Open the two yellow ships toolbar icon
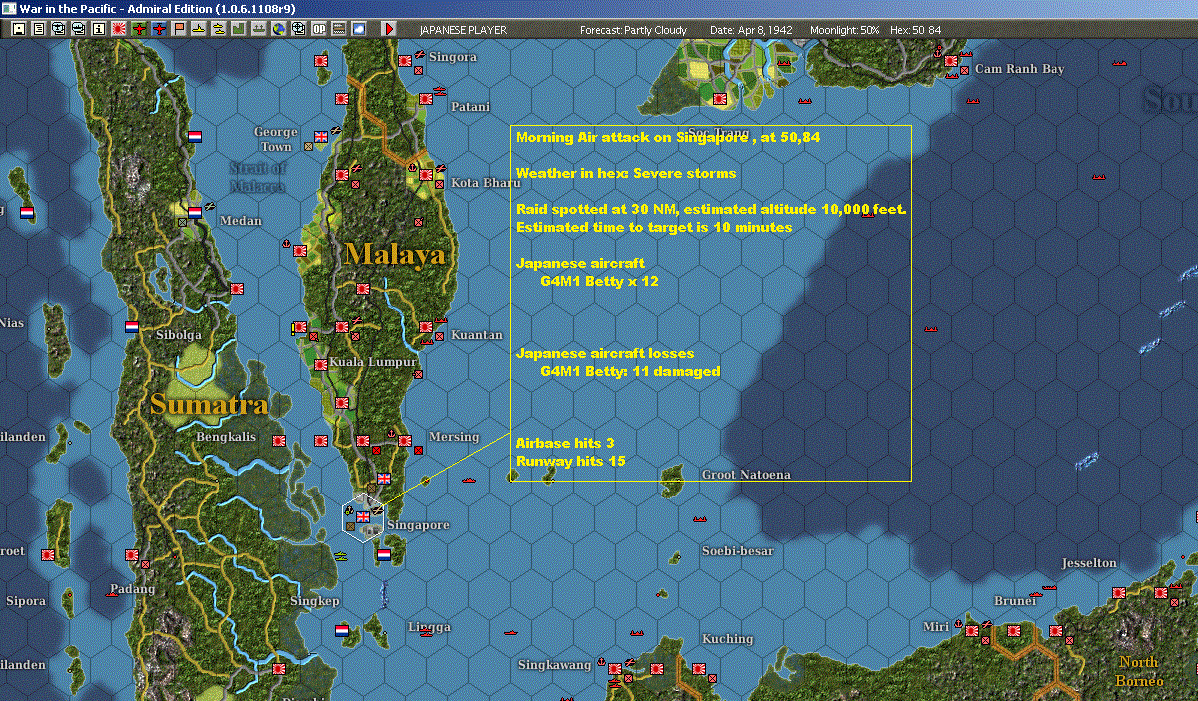The height and width of the screenshot is (701, 1198). pos(219,29)
